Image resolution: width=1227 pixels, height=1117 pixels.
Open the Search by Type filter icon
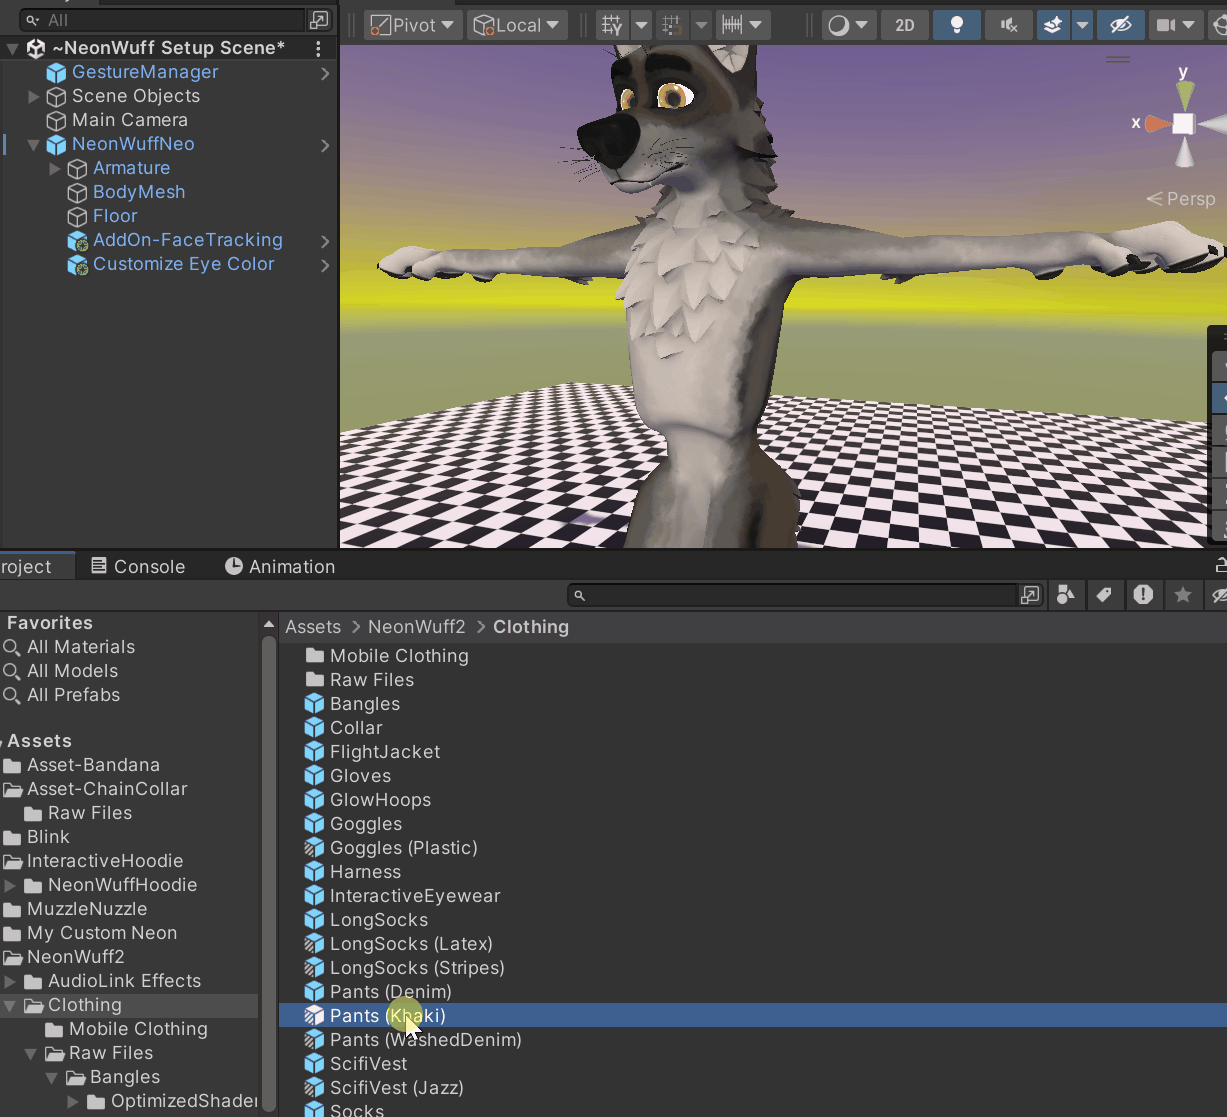[x=1066, y=595]
